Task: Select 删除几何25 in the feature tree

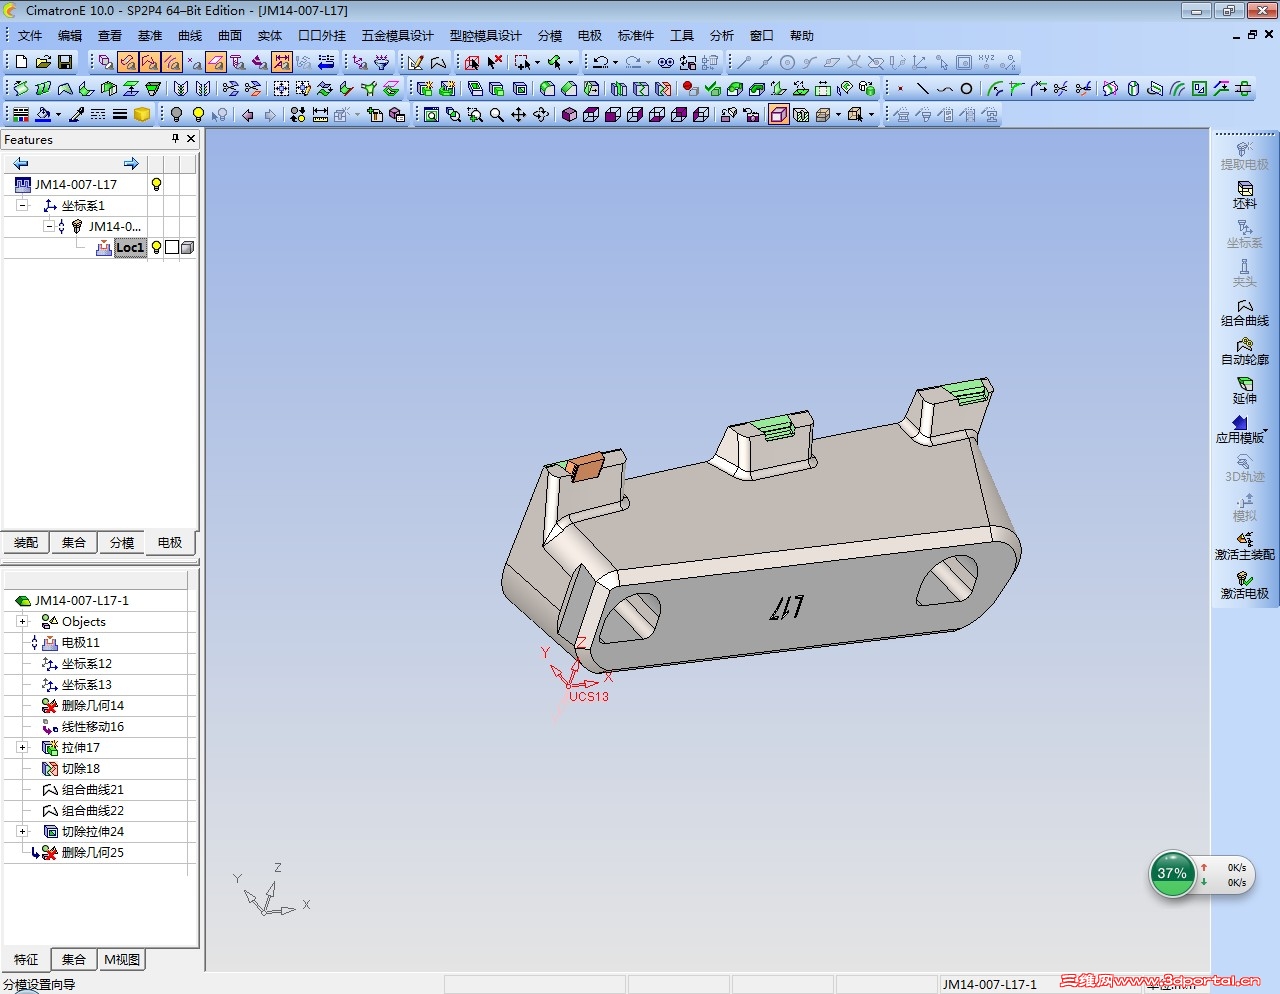Action: 92,852
